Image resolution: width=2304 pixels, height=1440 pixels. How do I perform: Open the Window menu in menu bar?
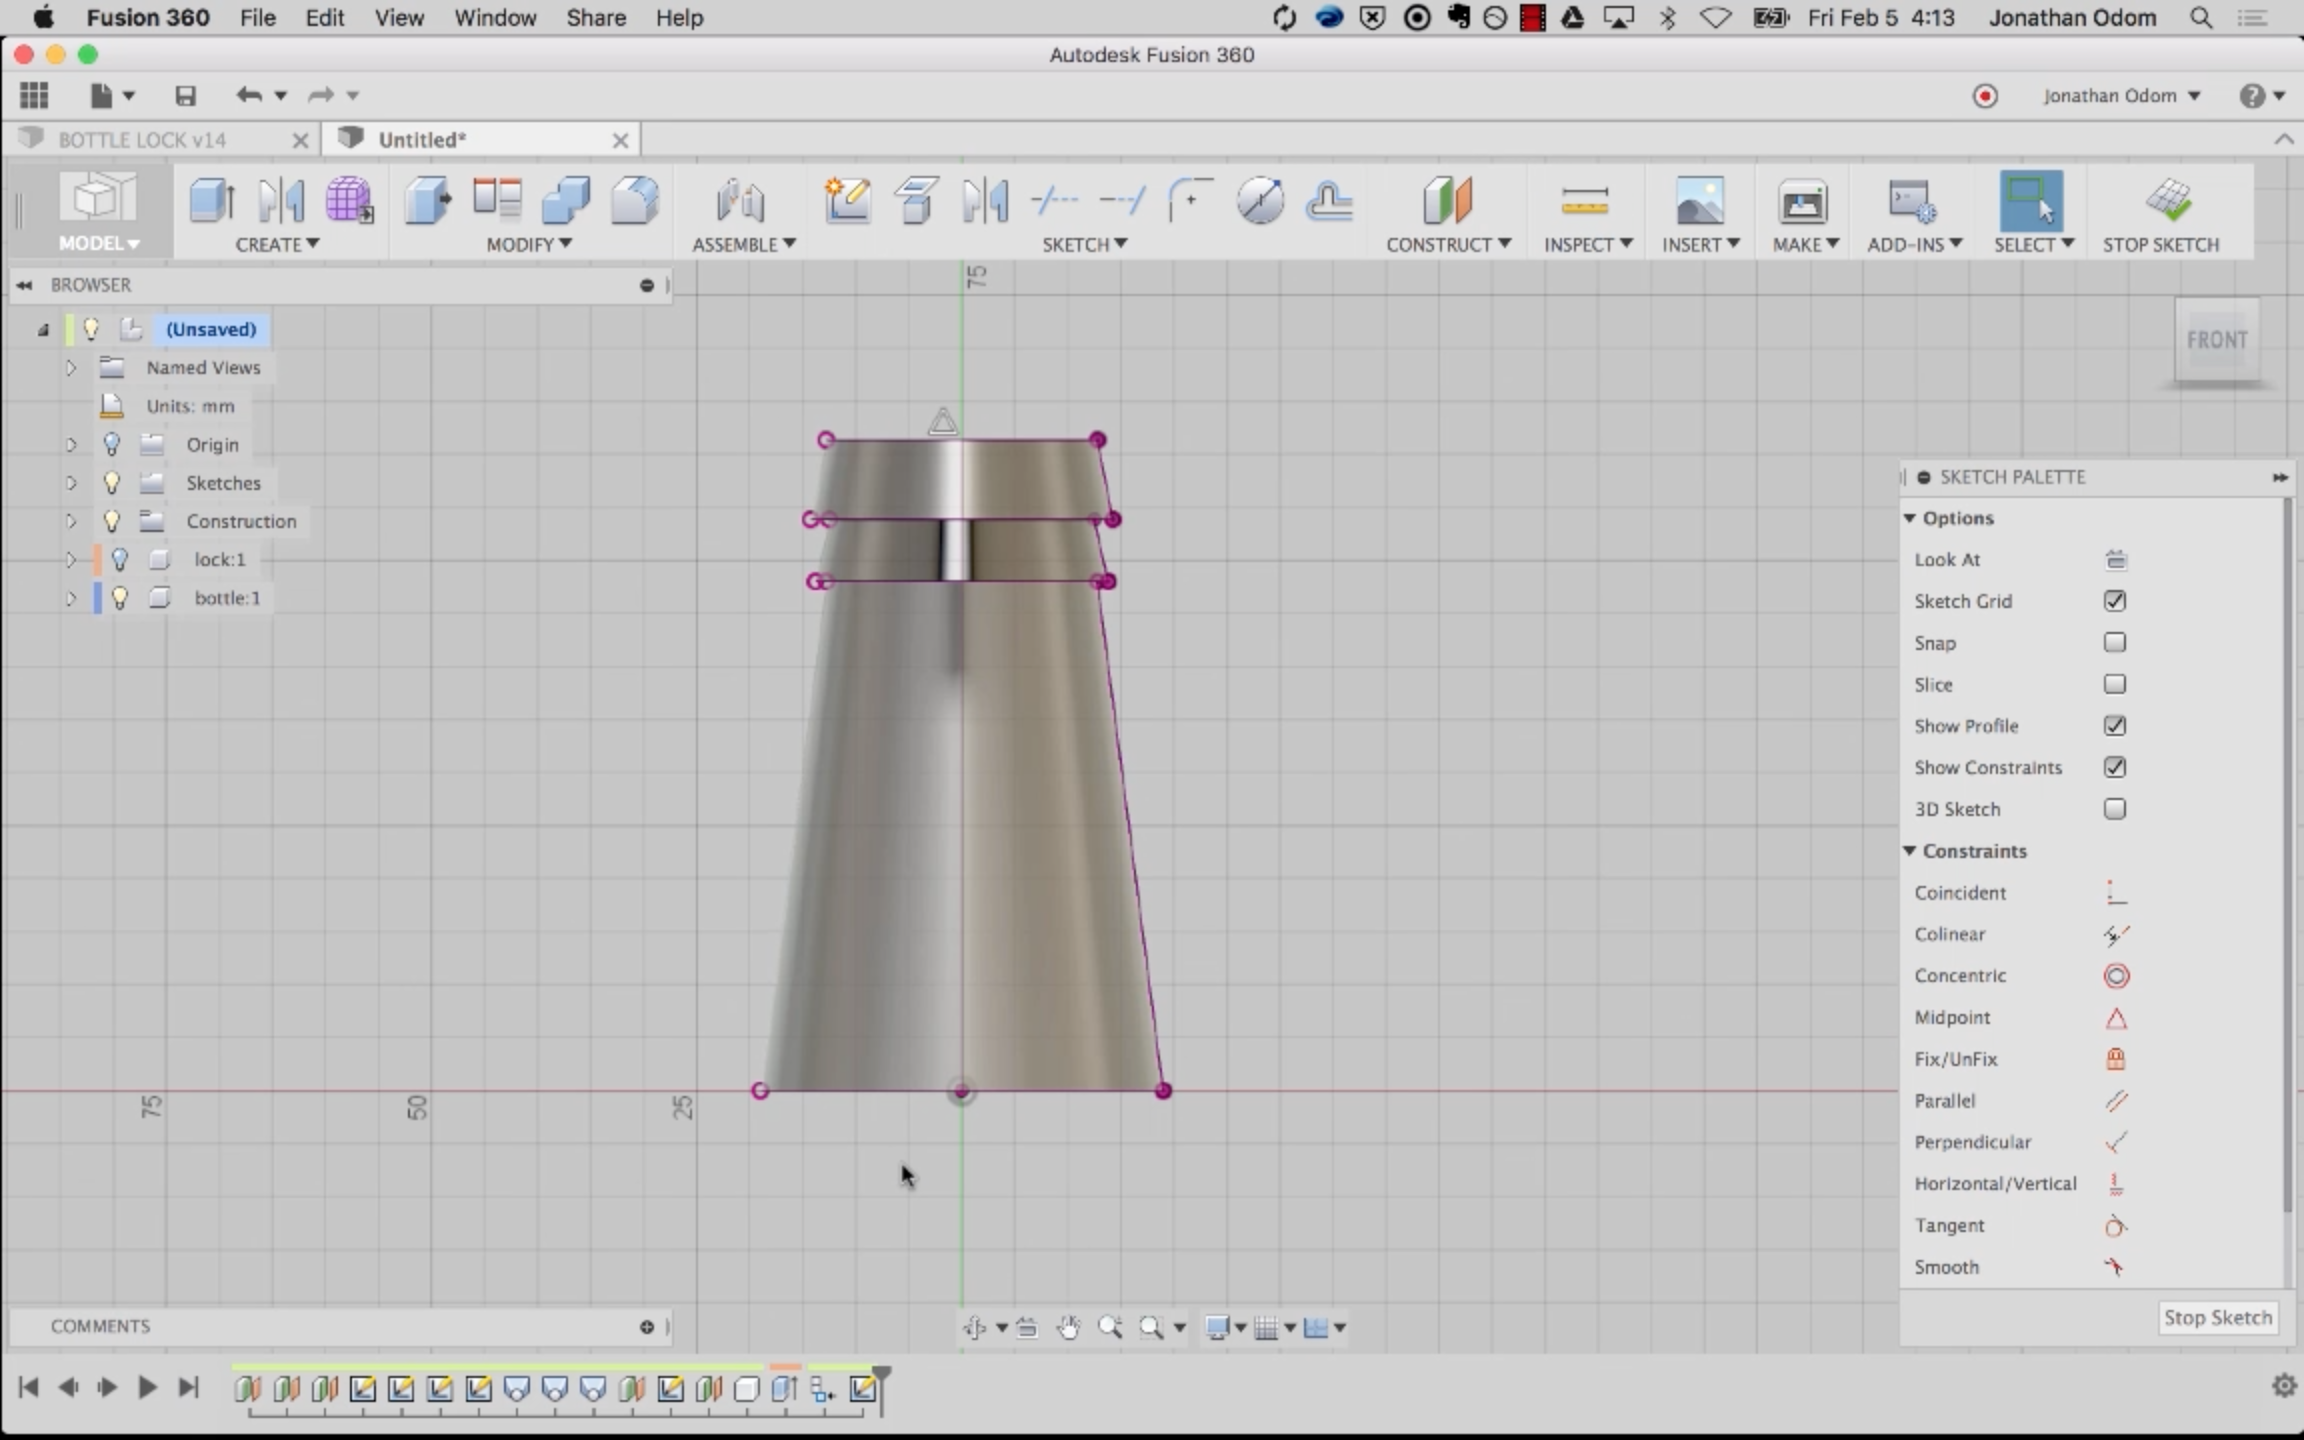click(495, 18)
